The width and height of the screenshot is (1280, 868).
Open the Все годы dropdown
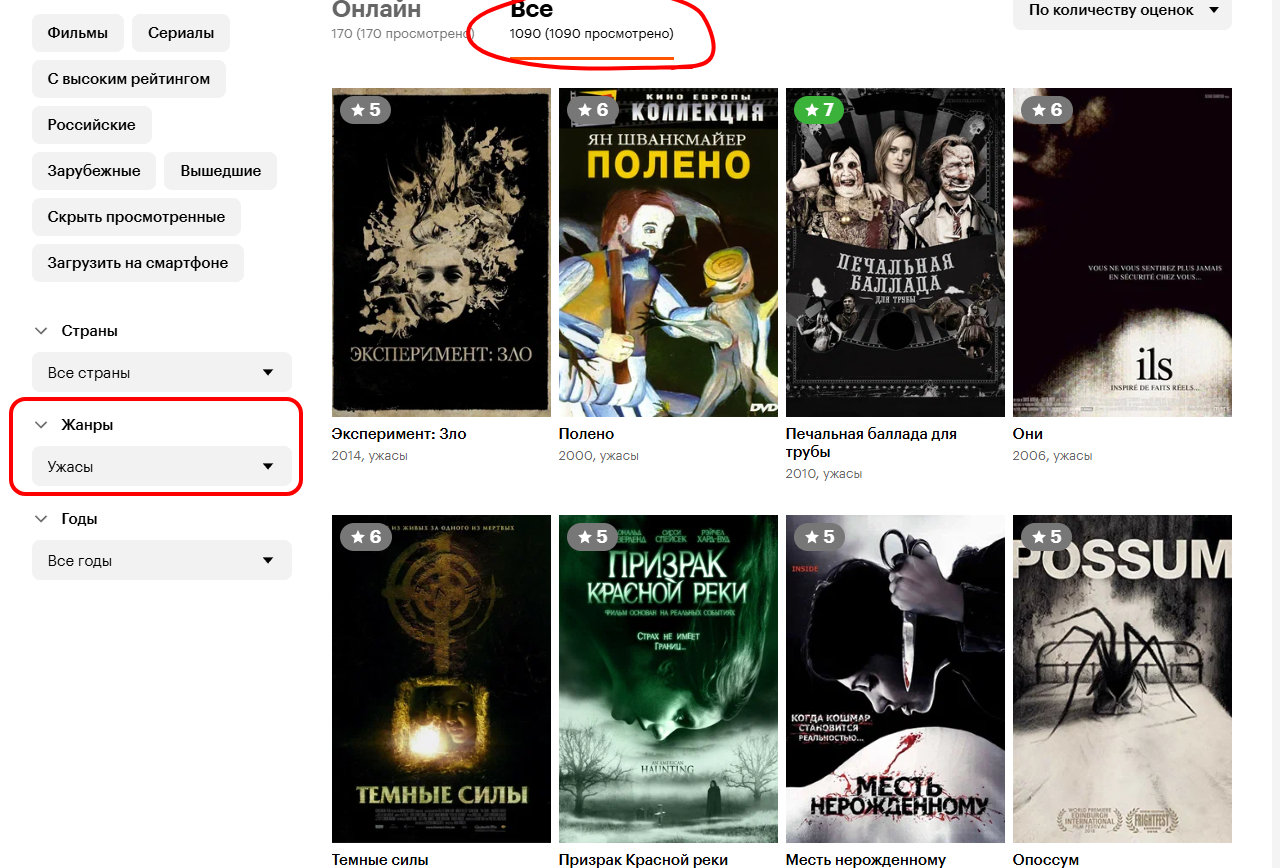pyautogui.click(x=162, y=560)
